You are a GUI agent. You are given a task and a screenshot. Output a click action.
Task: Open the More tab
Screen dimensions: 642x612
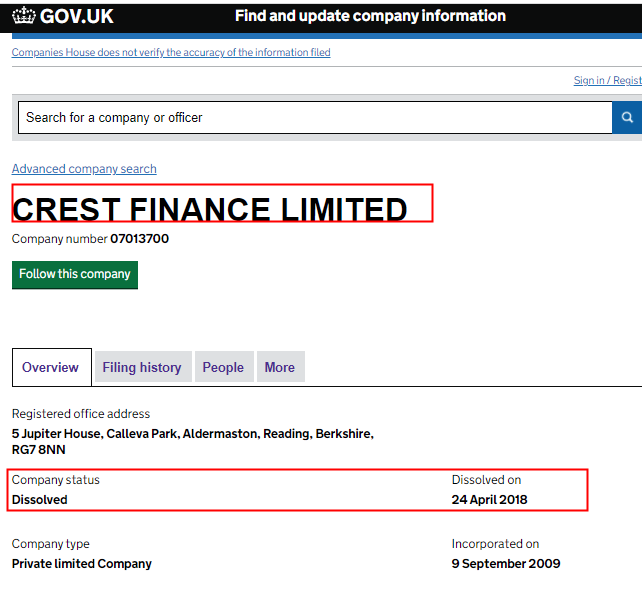280,367
